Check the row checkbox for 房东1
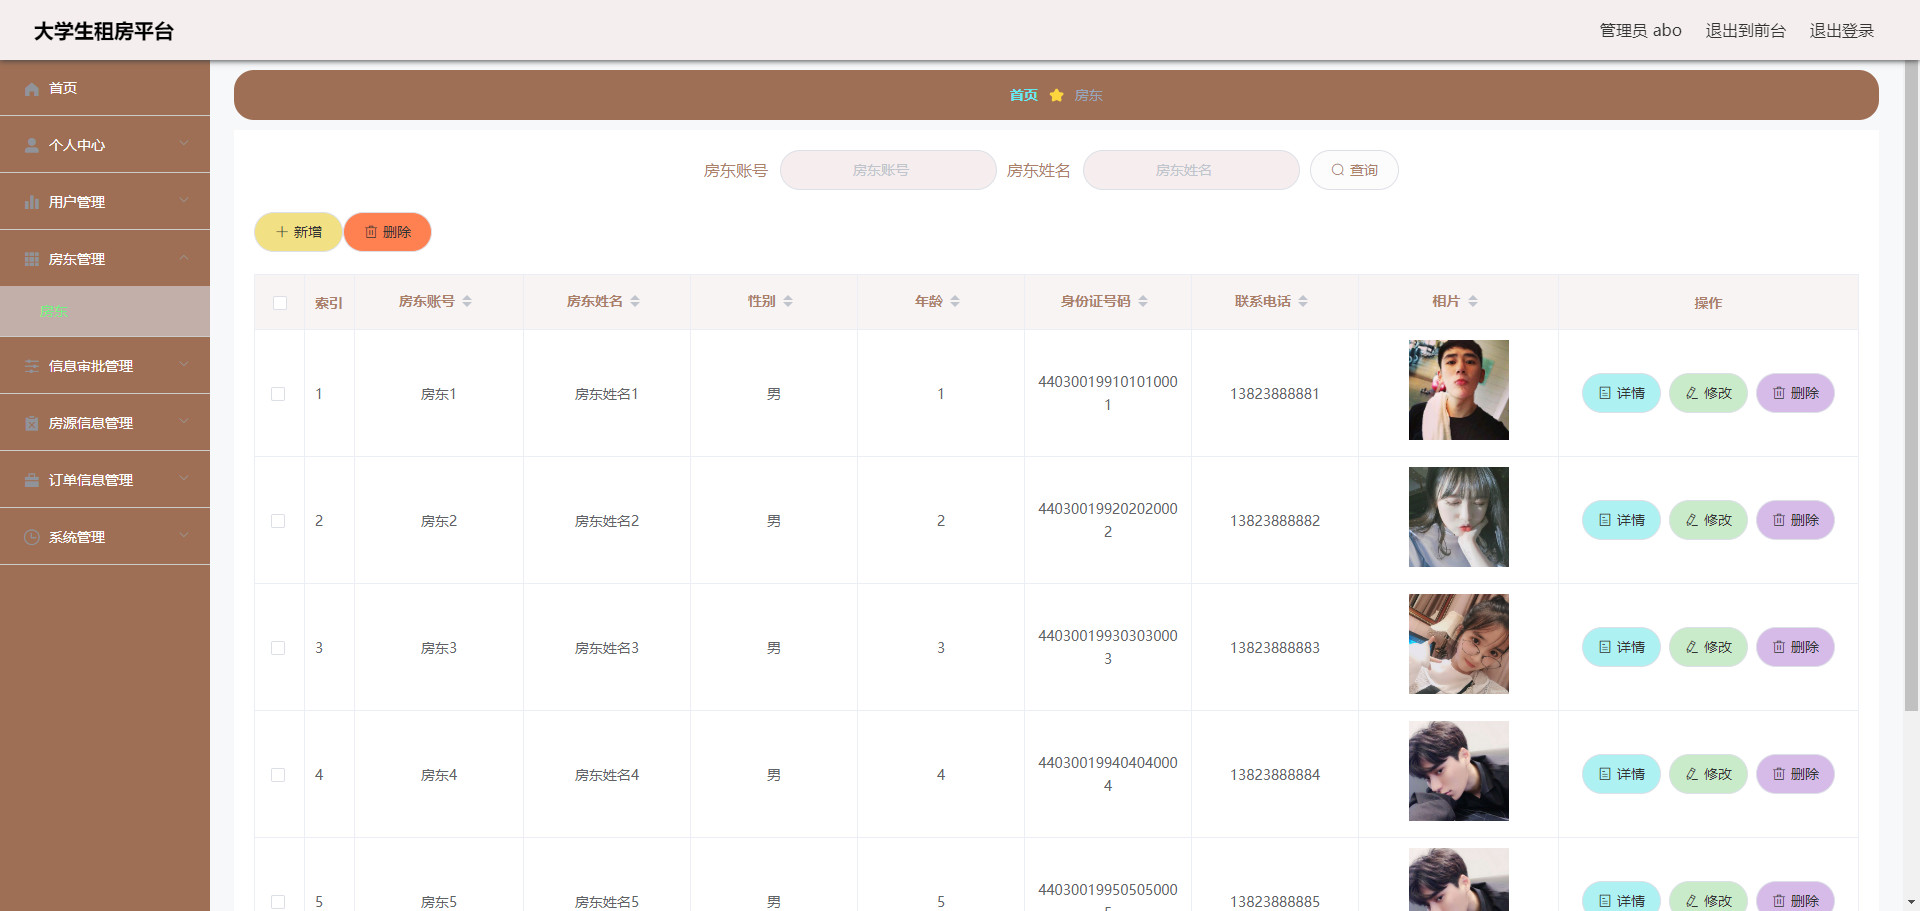 pyautogui.click(x=278, y=394)
